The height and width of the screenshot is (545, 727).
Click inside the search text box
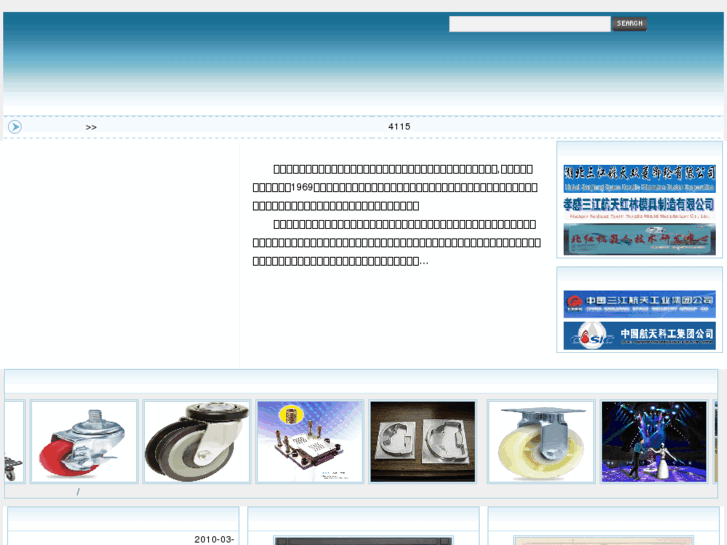pyautogui.click(x=529, y=24)
